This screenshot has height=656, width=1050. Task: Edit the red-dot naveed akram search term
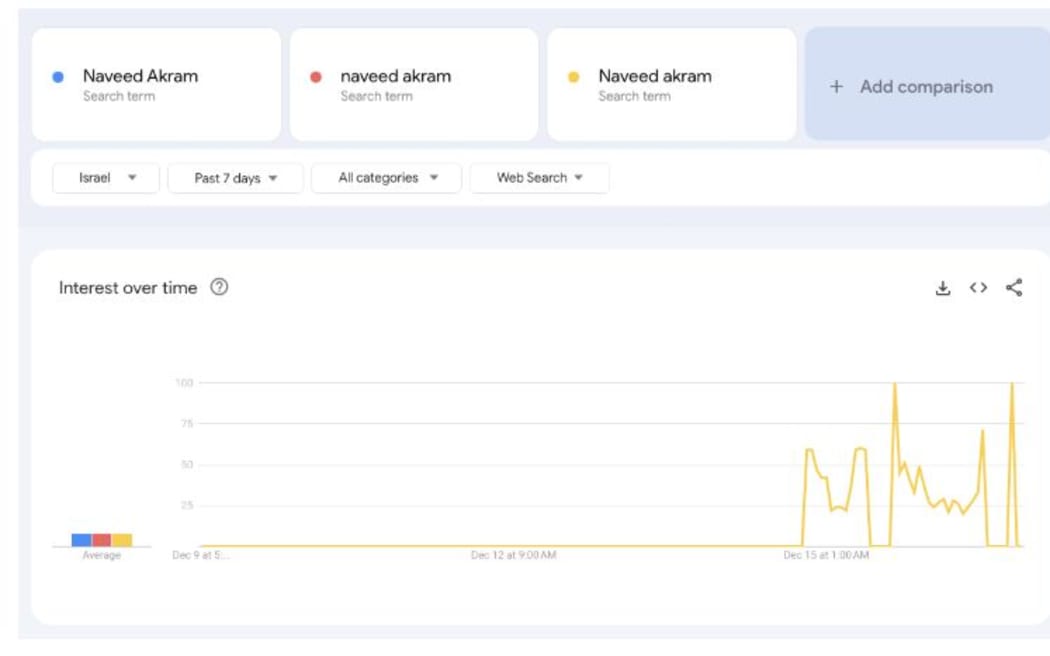pos(396,76)
